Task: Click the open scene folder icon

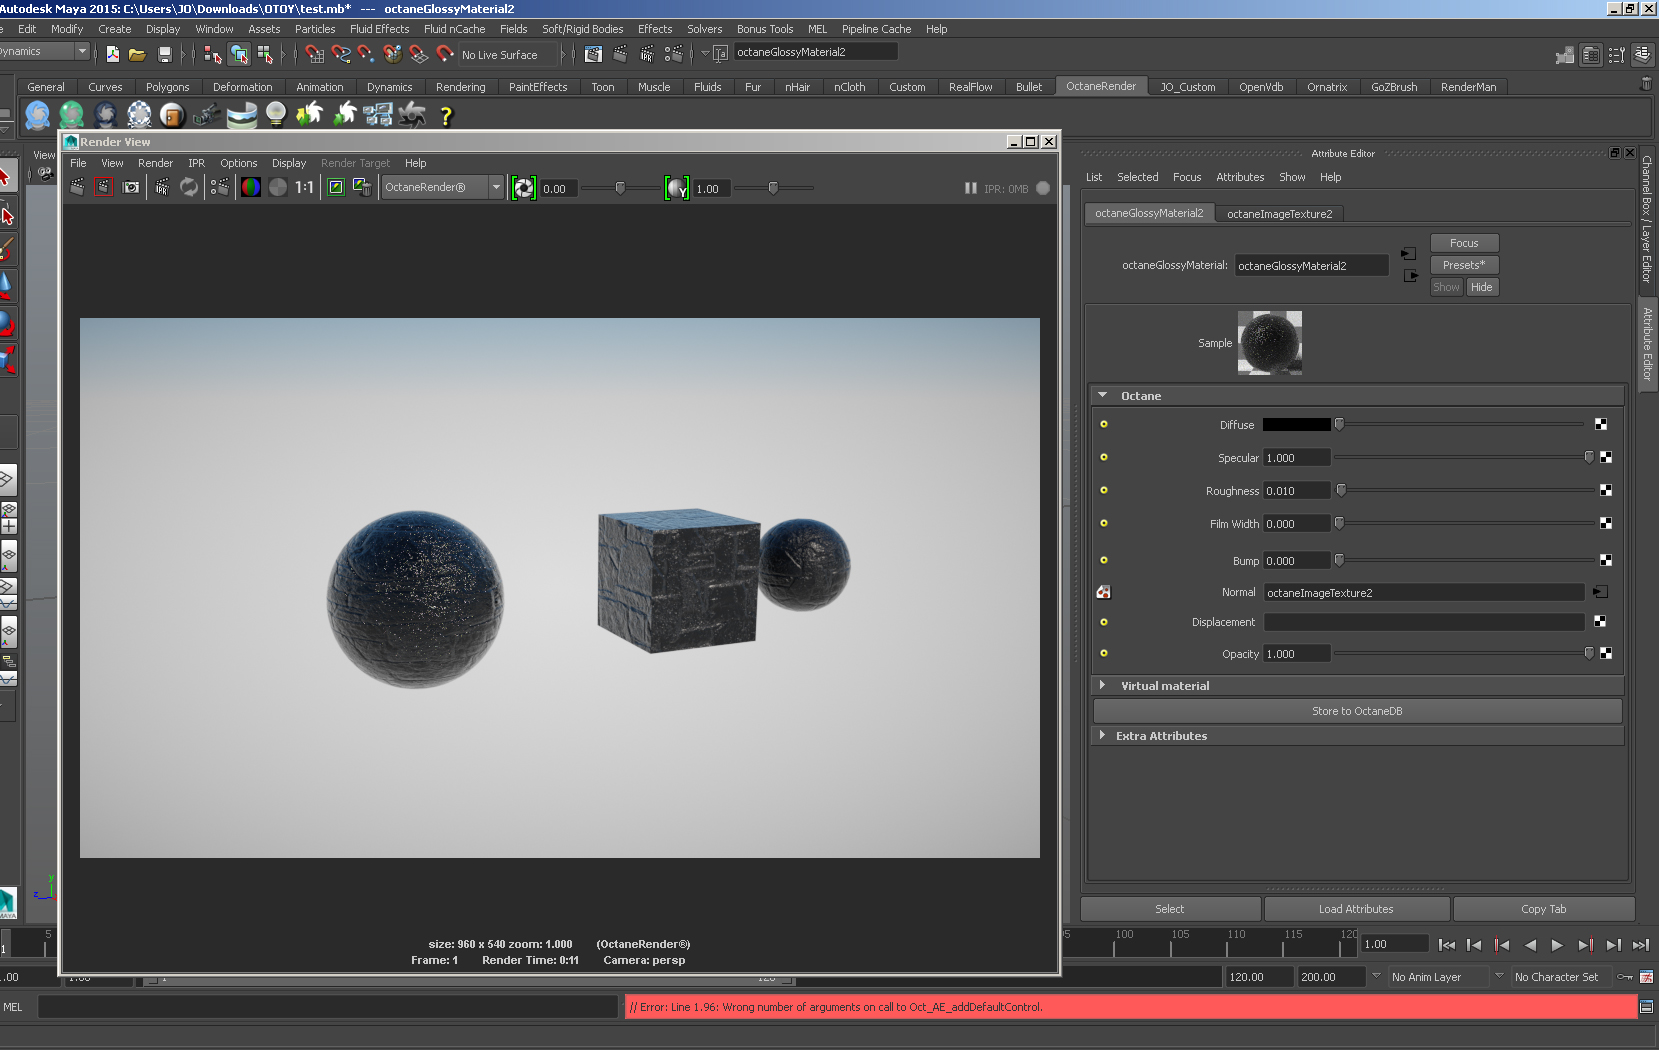Action: point(138,54)
